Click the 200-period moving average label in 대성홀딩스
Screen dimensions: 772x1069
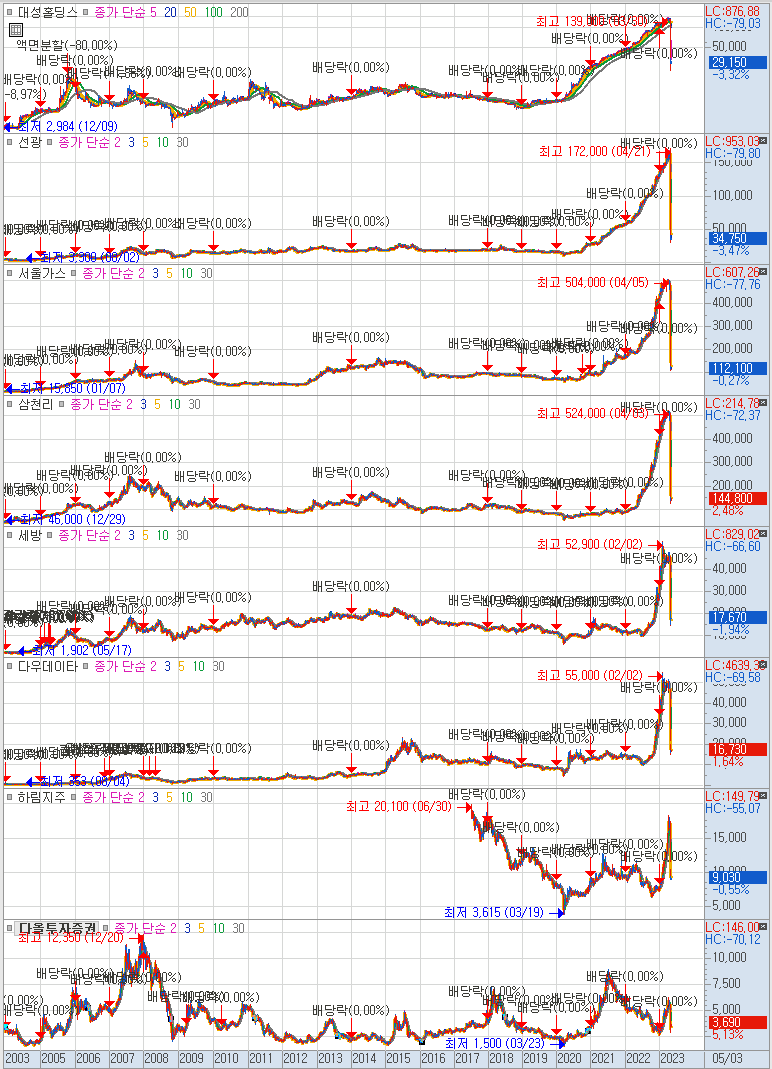coord(239,12)
